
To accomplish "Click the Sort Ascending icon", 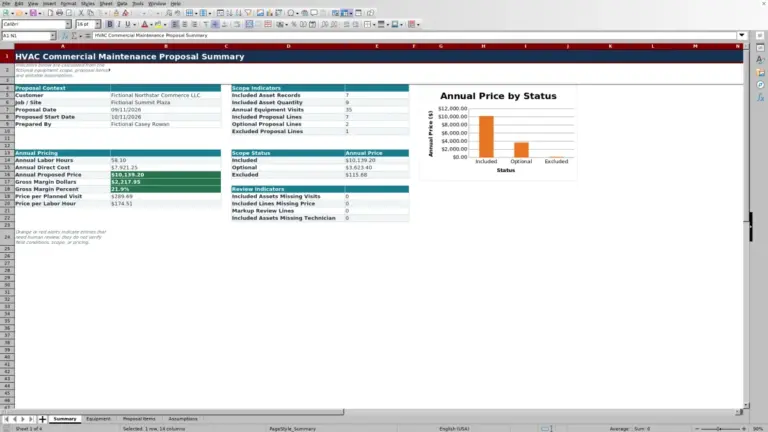I will [x=229, y=13].
